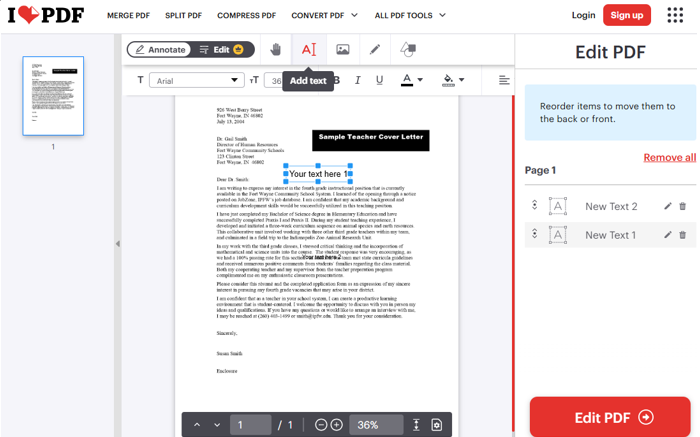The height and width of the screenshot is (437, 700).
Task: Switch to Edit mode
Action: click(221, 50)
